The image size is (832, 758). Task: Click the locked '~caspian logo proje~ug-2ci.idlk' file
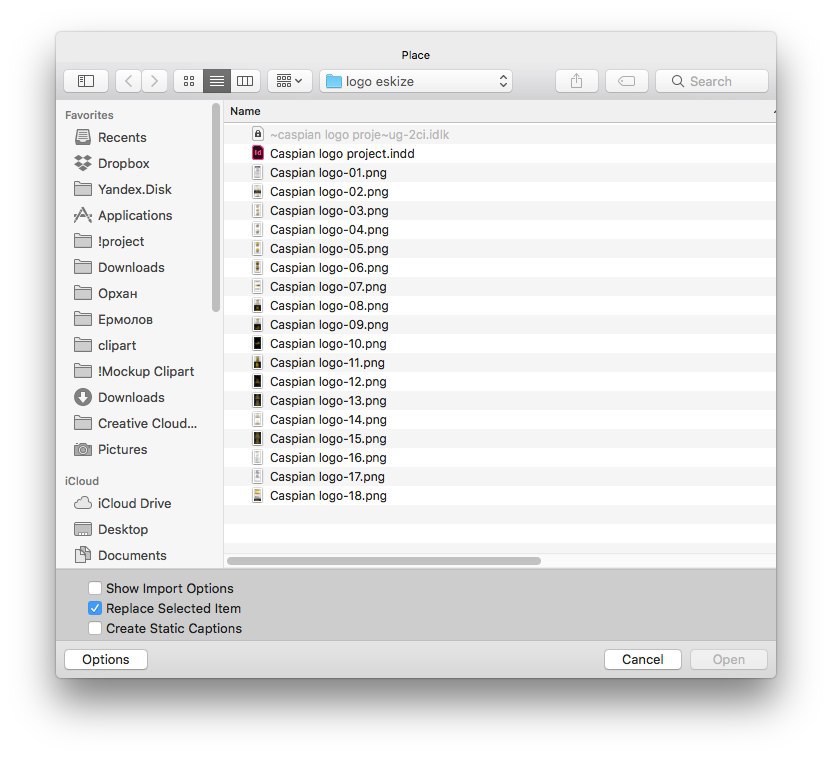click(499, 135)
